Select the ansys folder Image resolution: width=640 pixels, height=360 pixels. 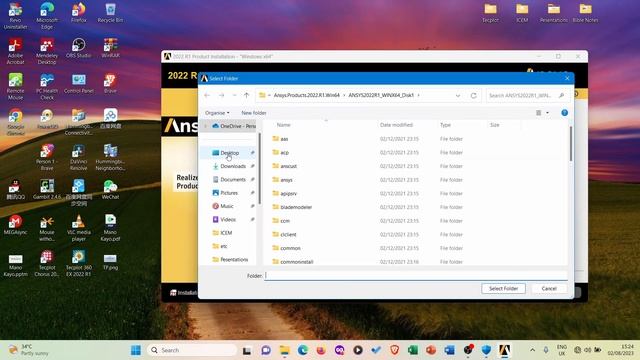coord(286,180)
